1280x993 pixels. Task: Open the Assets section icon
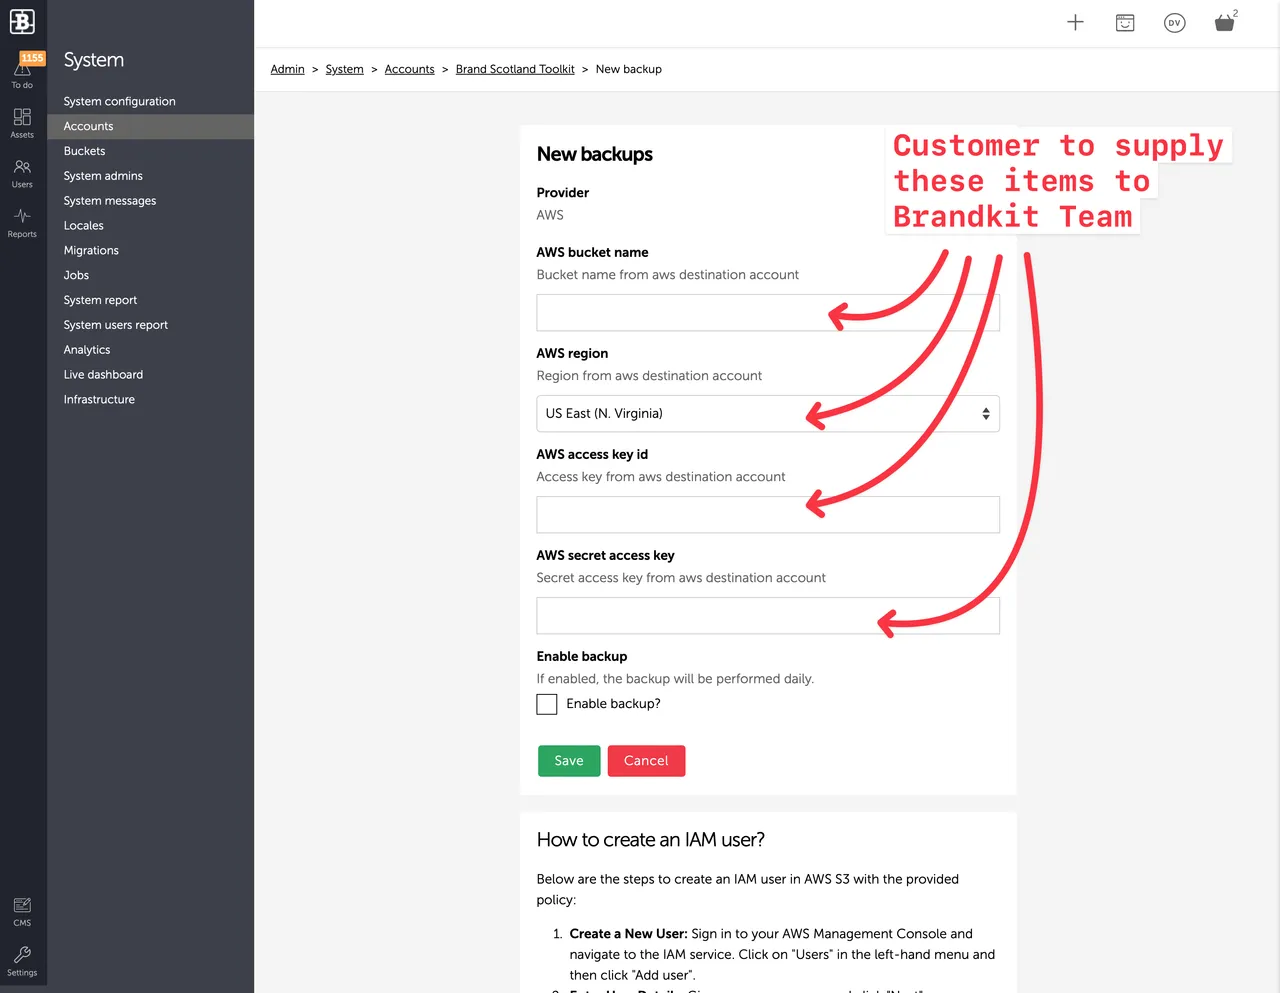[x=22, y=121]
